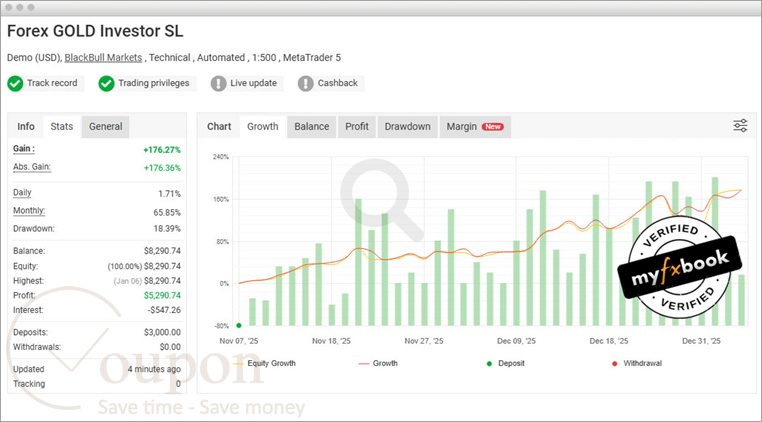Viewport: 762px width, 422px height.
Task: Click the gray Live update warning icon
Action: point(219,84)
